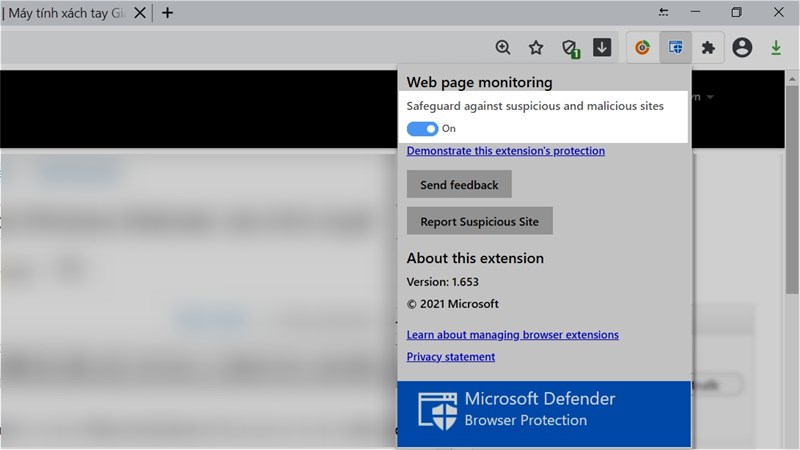Open the user profile avatar icon

[742, 47]
